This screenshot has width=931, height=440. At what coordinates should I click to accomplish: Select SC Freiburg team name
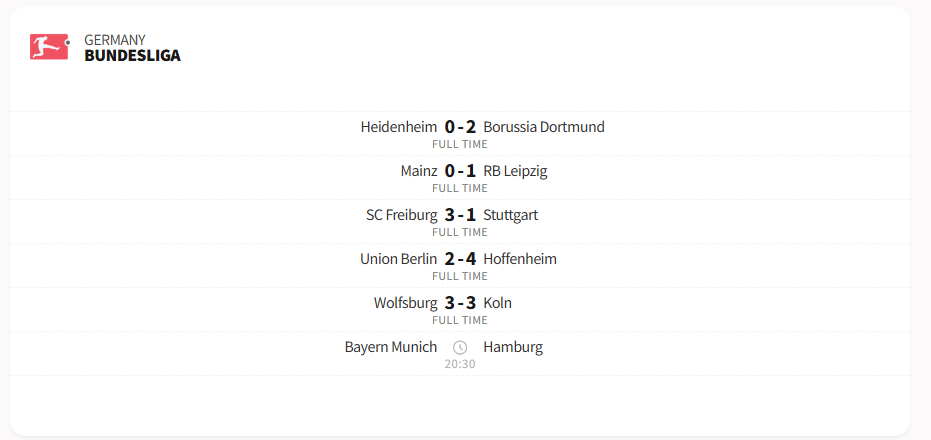[402, 215]
